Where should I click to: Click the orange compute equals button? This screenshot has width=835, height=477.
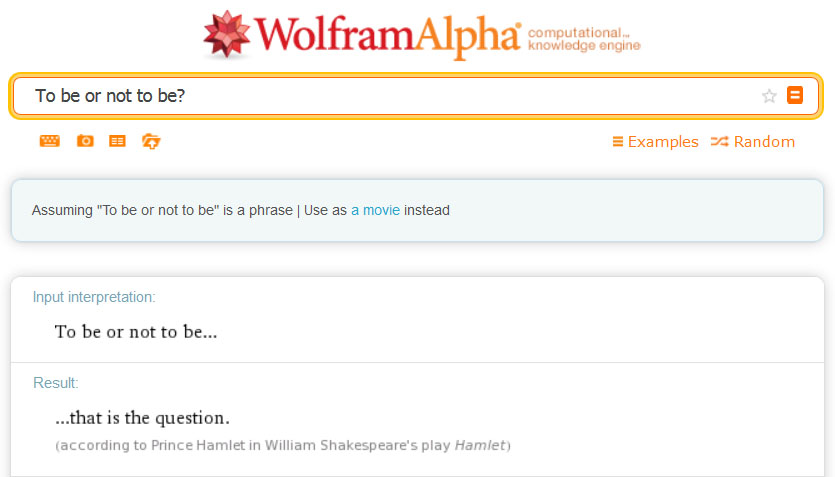pos(795,96)
